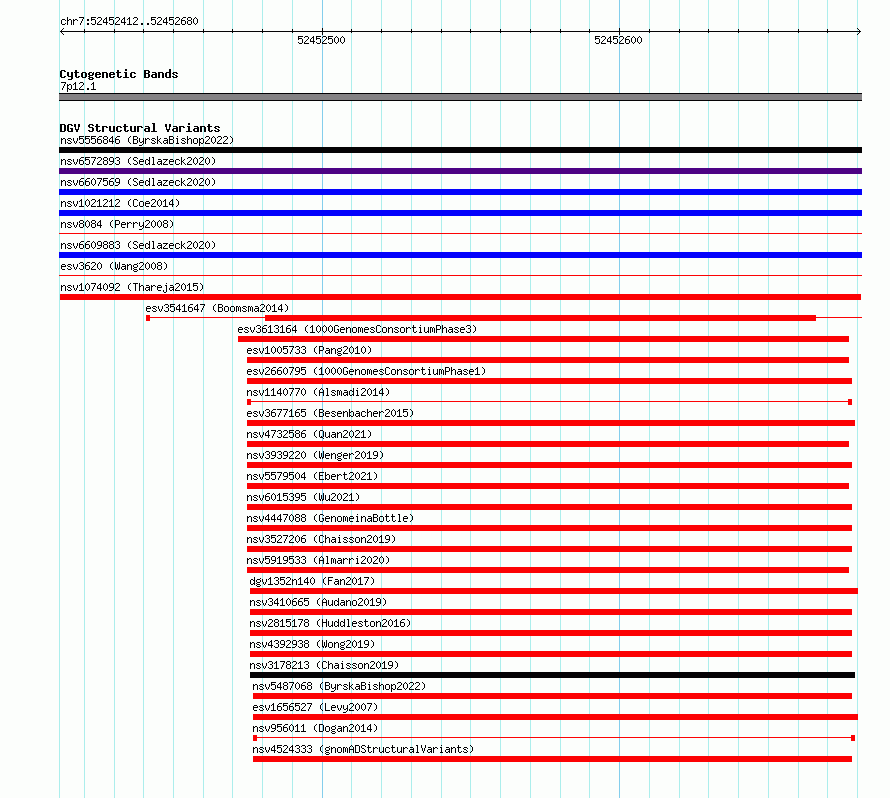
Task: Click nsv3178213 (Chaisson2019) label
Action: click(324, 665)
